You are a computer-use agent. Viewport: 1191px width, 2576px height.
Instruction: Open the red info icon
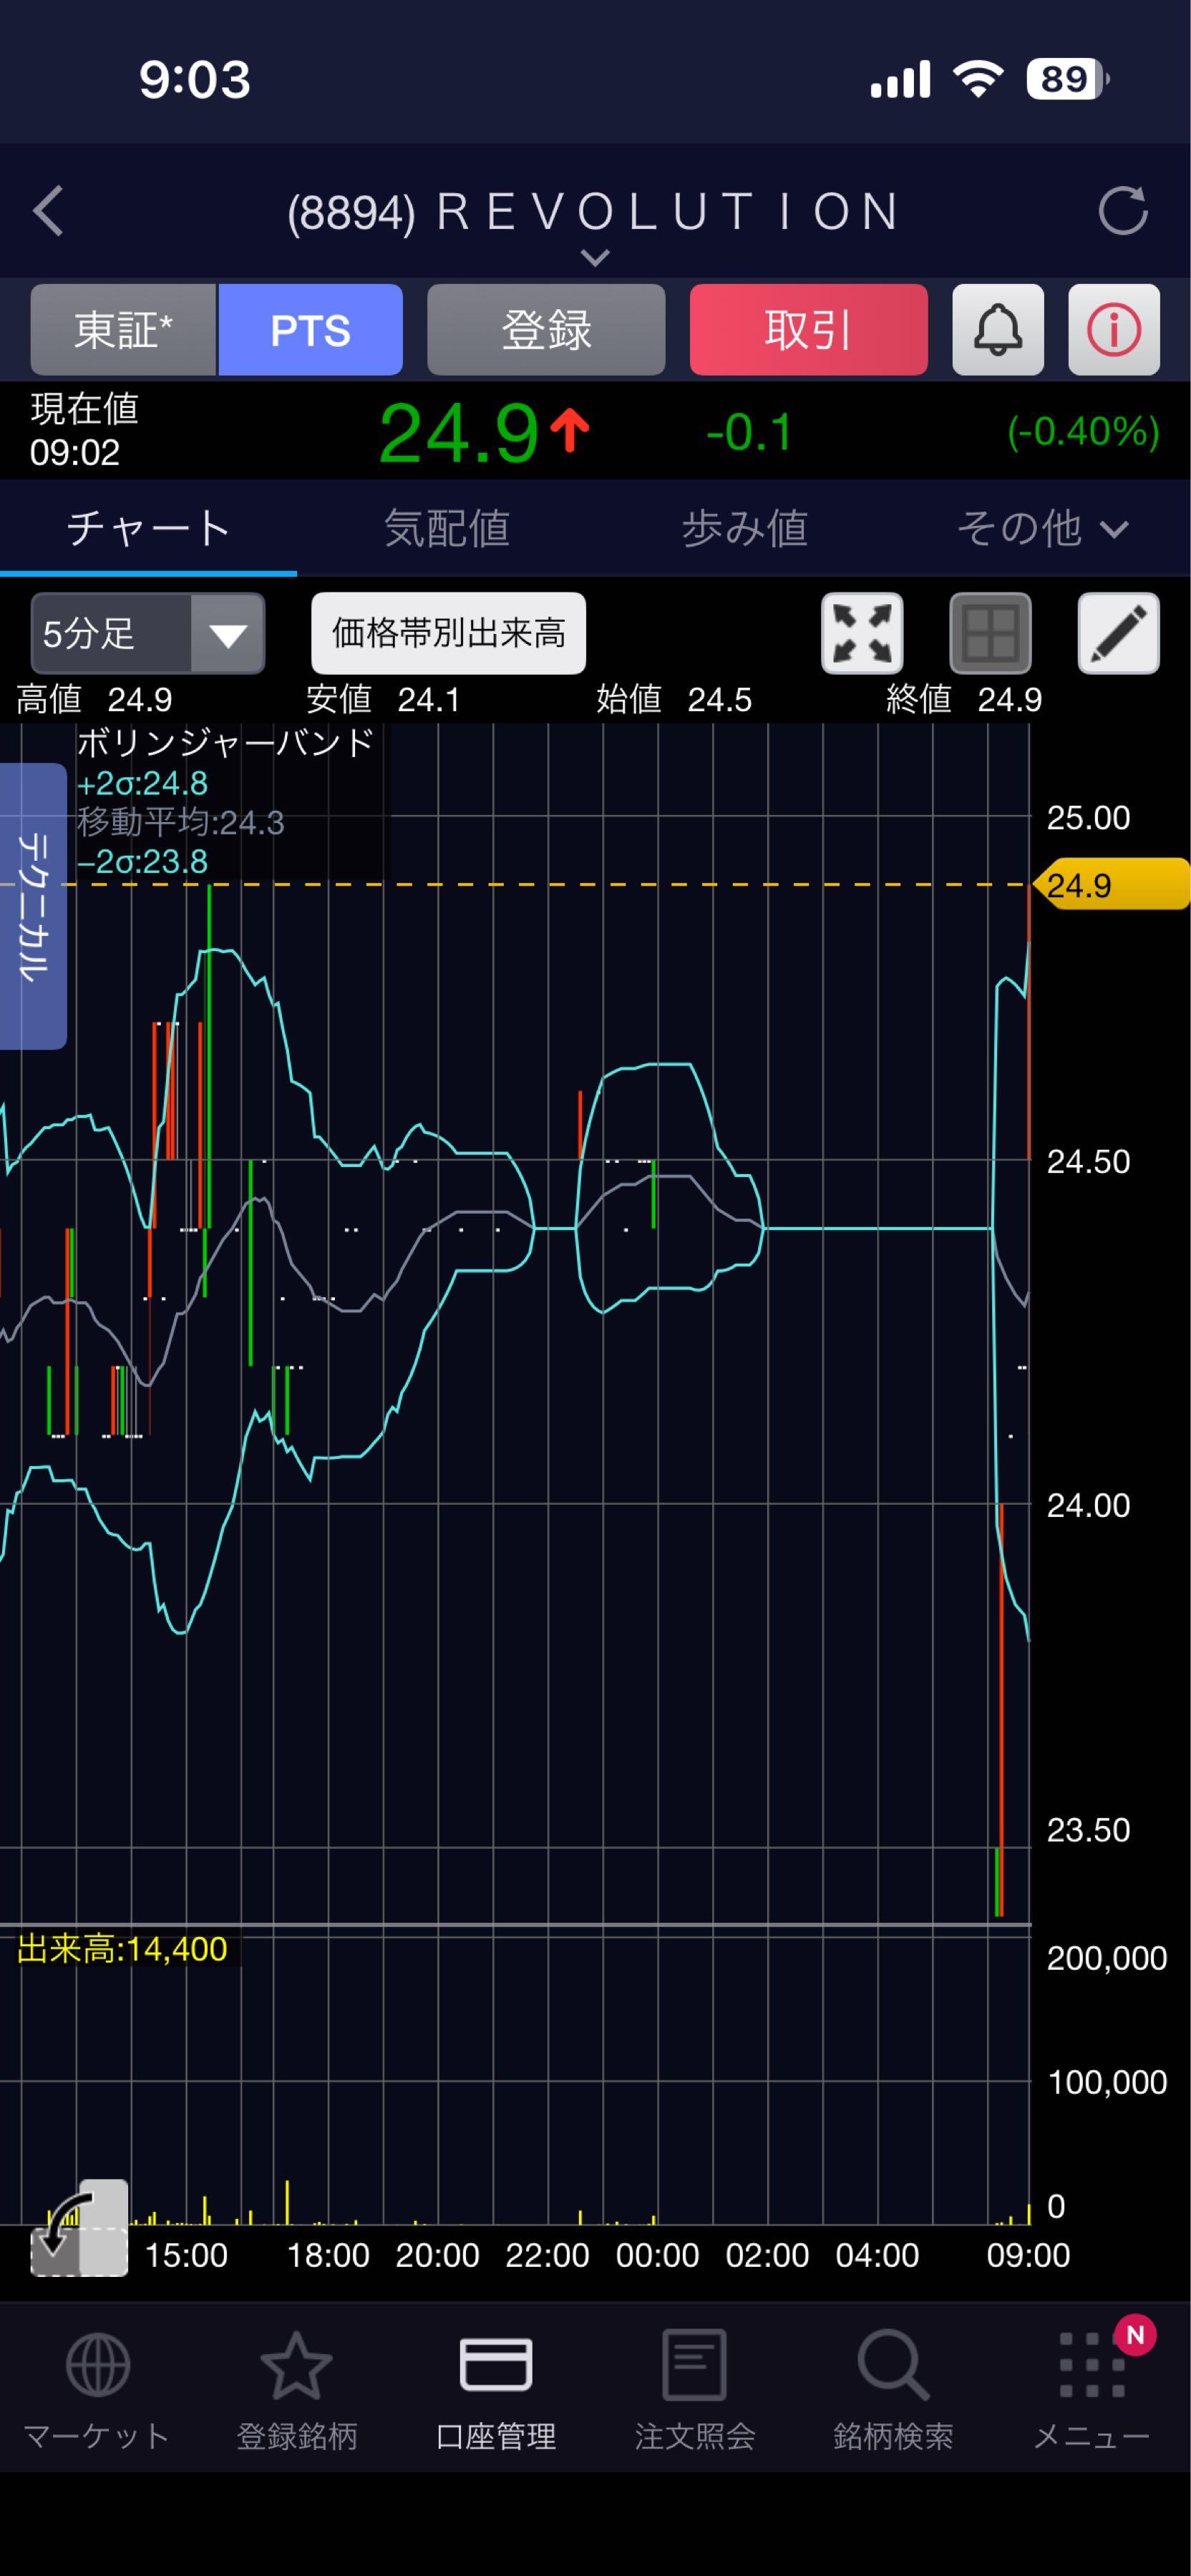point(1114,330)
